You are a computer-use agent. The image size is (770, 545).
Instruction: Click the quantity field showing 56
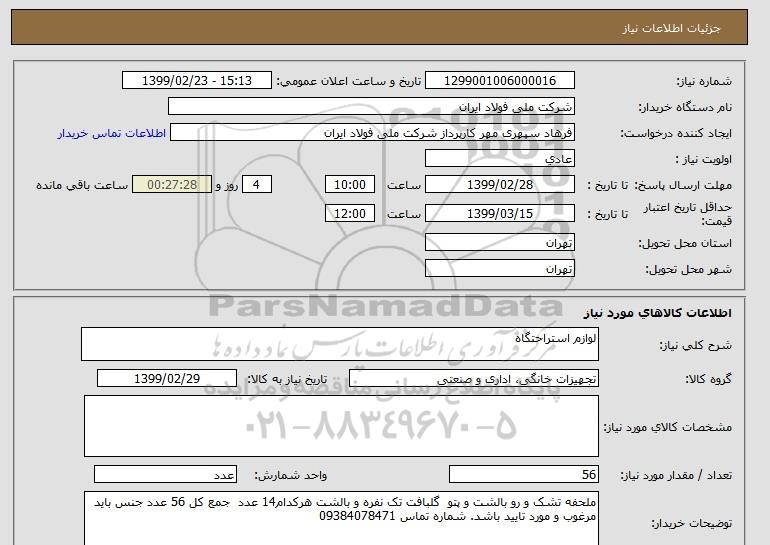click(523, 474)
